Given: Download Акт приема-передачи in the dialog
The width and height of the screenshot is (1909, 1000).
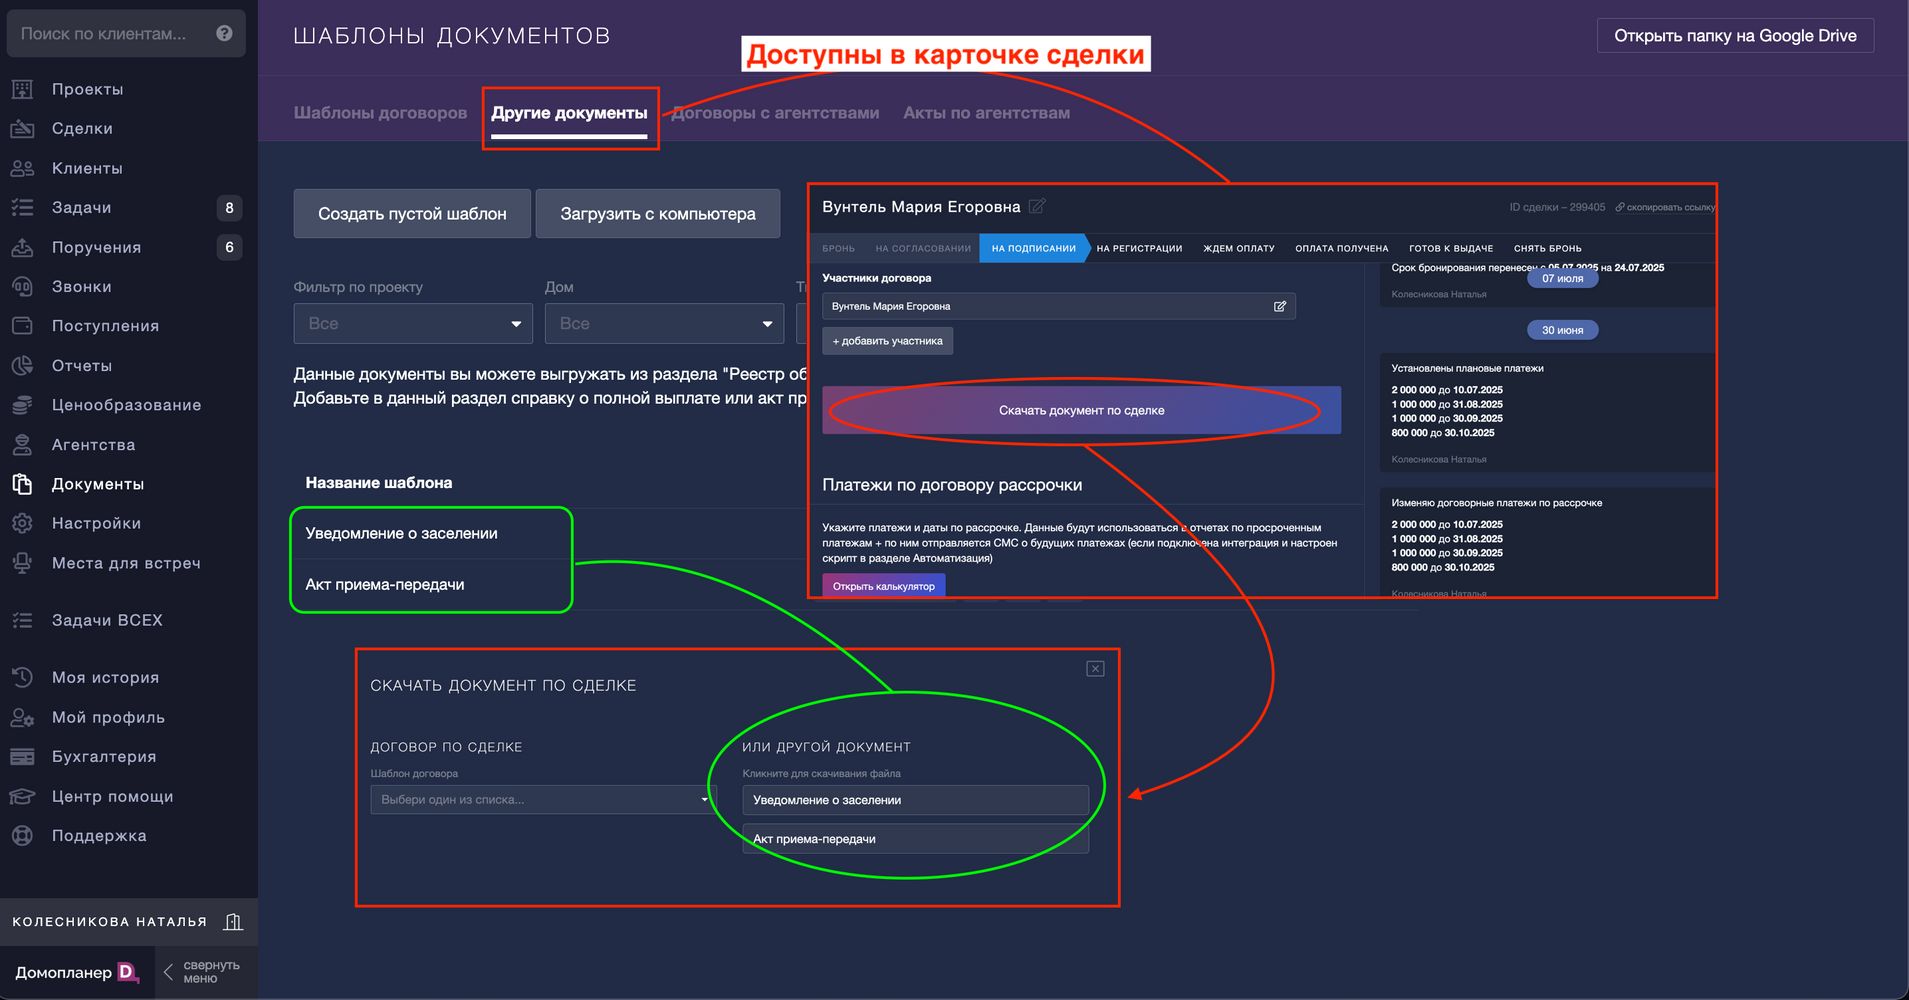Looking at the screenshot, I should pos(915,839).
